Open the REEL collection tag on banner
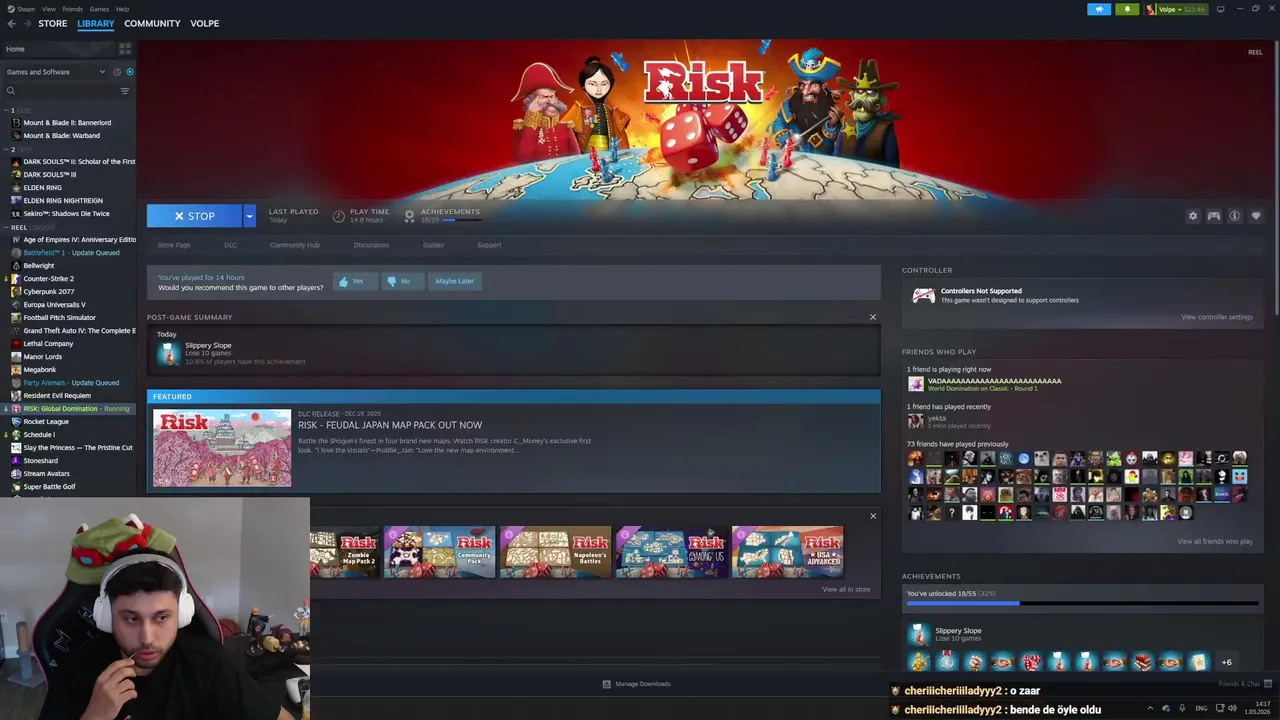Viewport: 1280px width, 720px height. pyautogui.click(x=1255, y=52)
